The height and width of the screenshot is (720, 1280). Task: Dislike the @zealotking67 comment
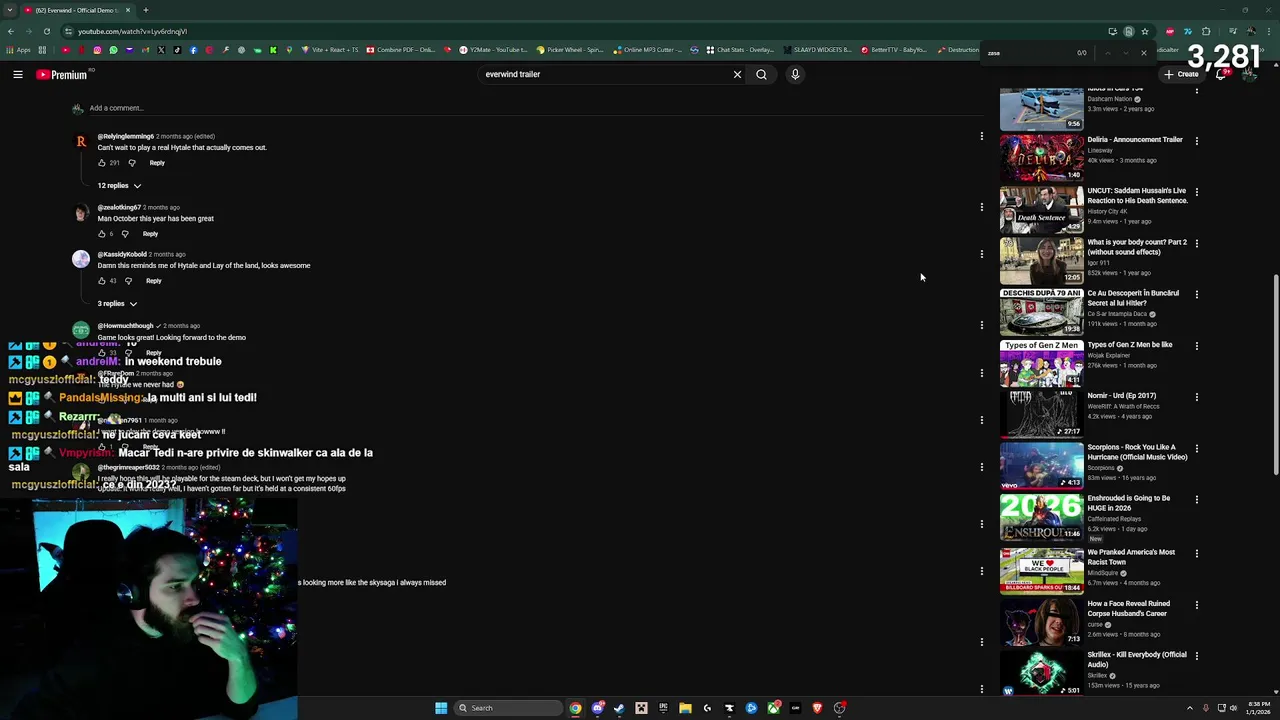125,234
